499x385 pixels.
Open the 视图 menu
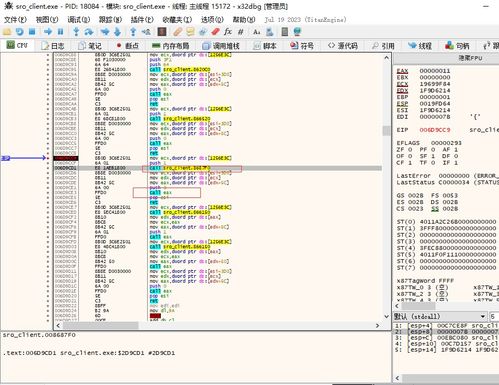pyautogui.click(x=47, y=20)
